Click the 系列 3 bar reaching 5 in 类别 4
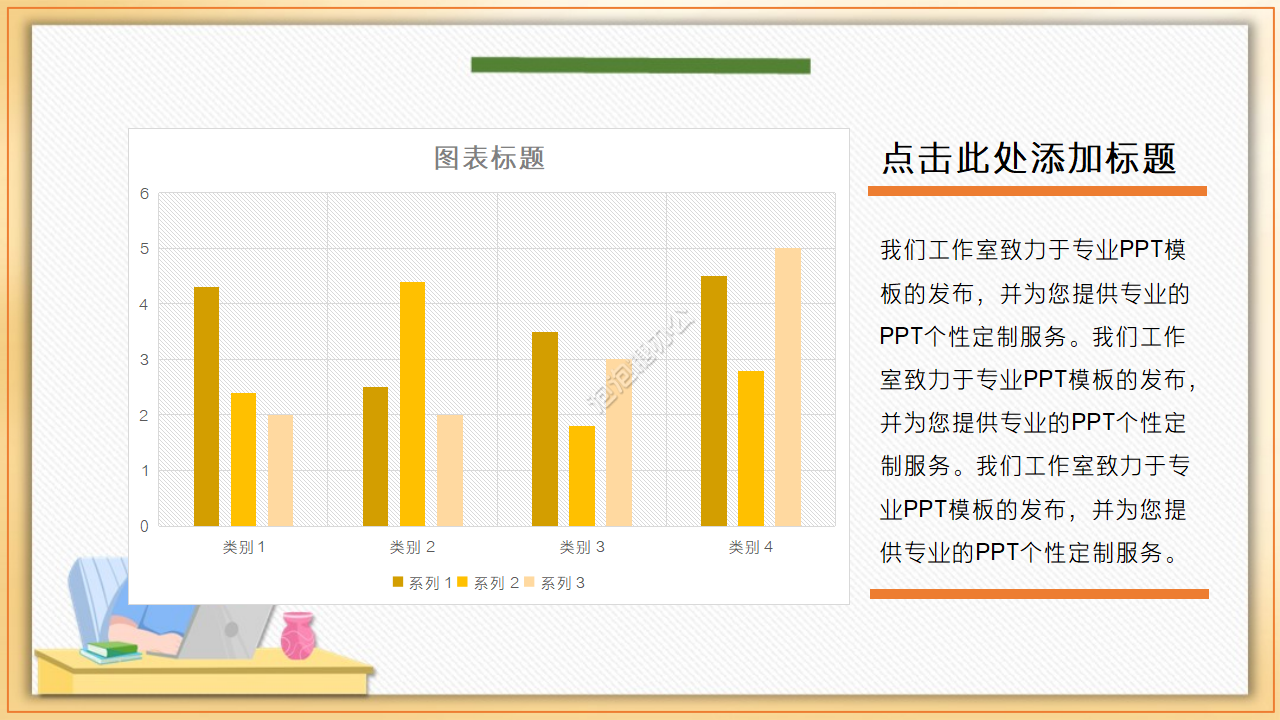Viewport: 1280px width, 720px height. point(788,387)
